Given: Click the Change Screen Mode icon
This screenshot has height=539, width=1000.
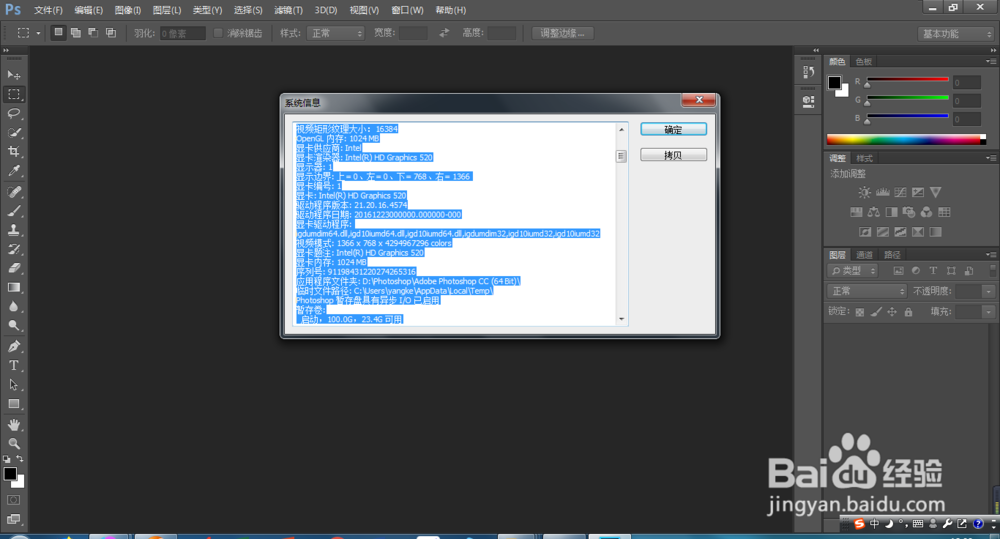Looking at the screenshot, I should (x=13, y=519).
